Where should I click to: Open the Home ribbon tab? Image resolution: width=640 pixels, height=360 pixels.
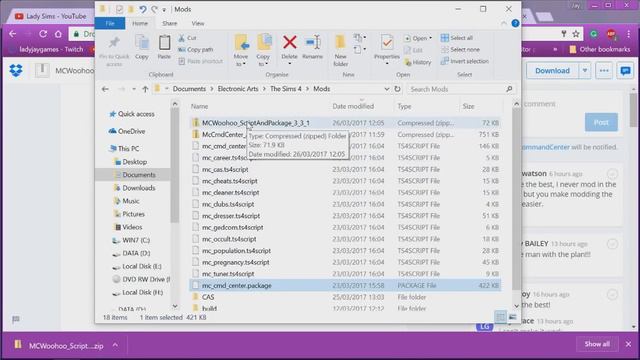[x=140, y=23]
